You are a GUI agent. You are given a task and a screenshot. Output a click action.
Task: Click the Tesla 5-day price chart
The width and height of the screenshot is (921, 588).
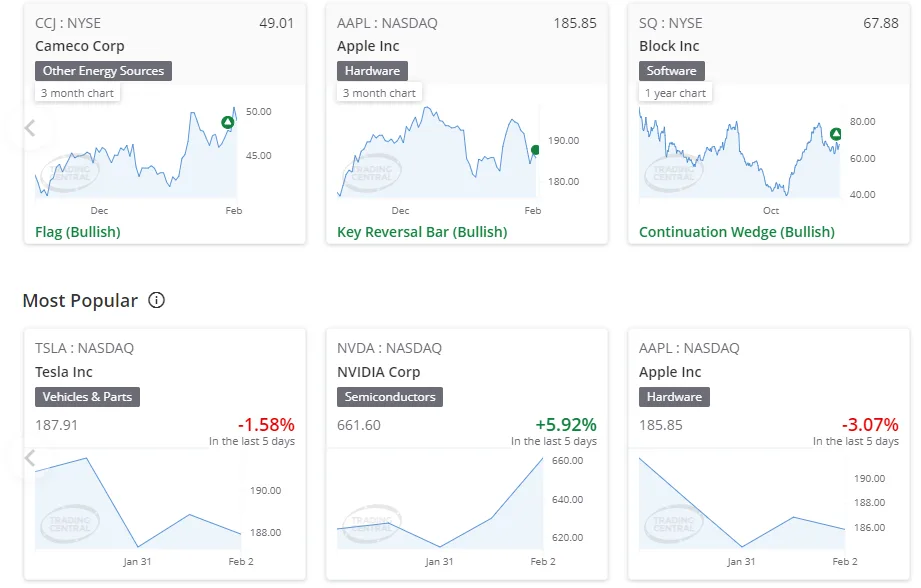138,505
